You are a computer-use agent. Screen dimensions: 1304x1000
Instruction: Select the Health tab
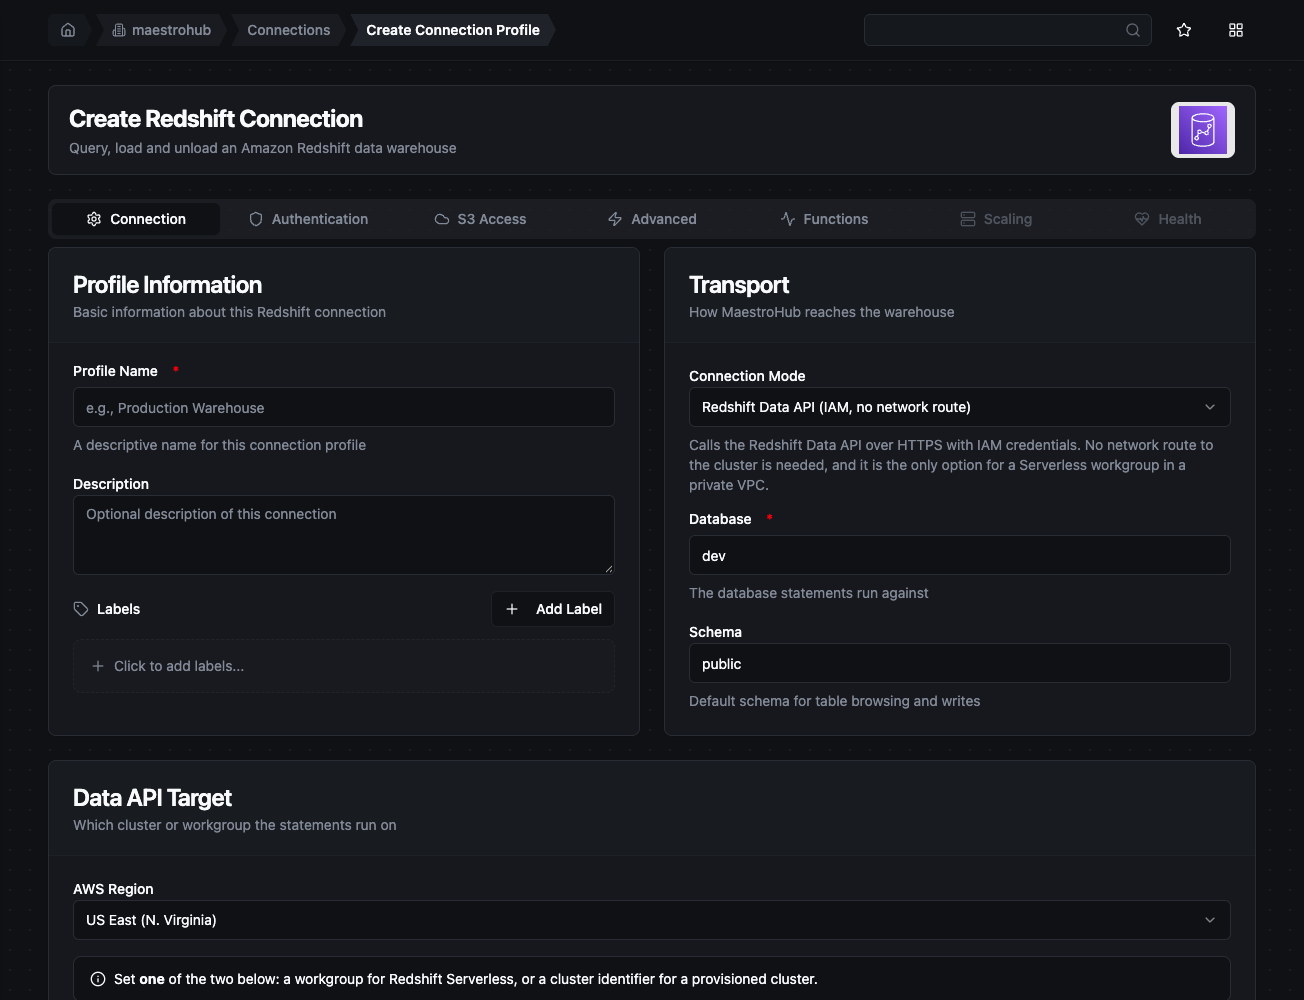[x=1168, y=219]
